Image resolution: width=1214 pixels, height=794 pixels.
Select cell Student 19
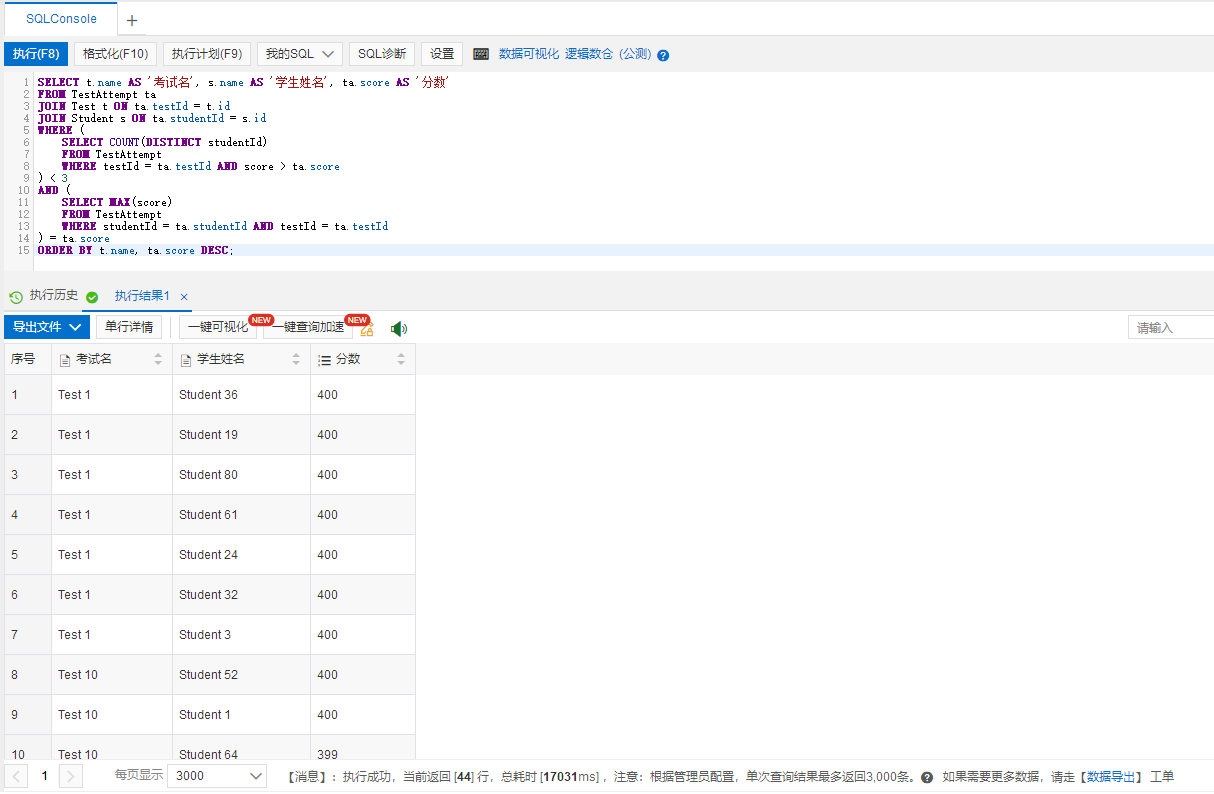241,435
